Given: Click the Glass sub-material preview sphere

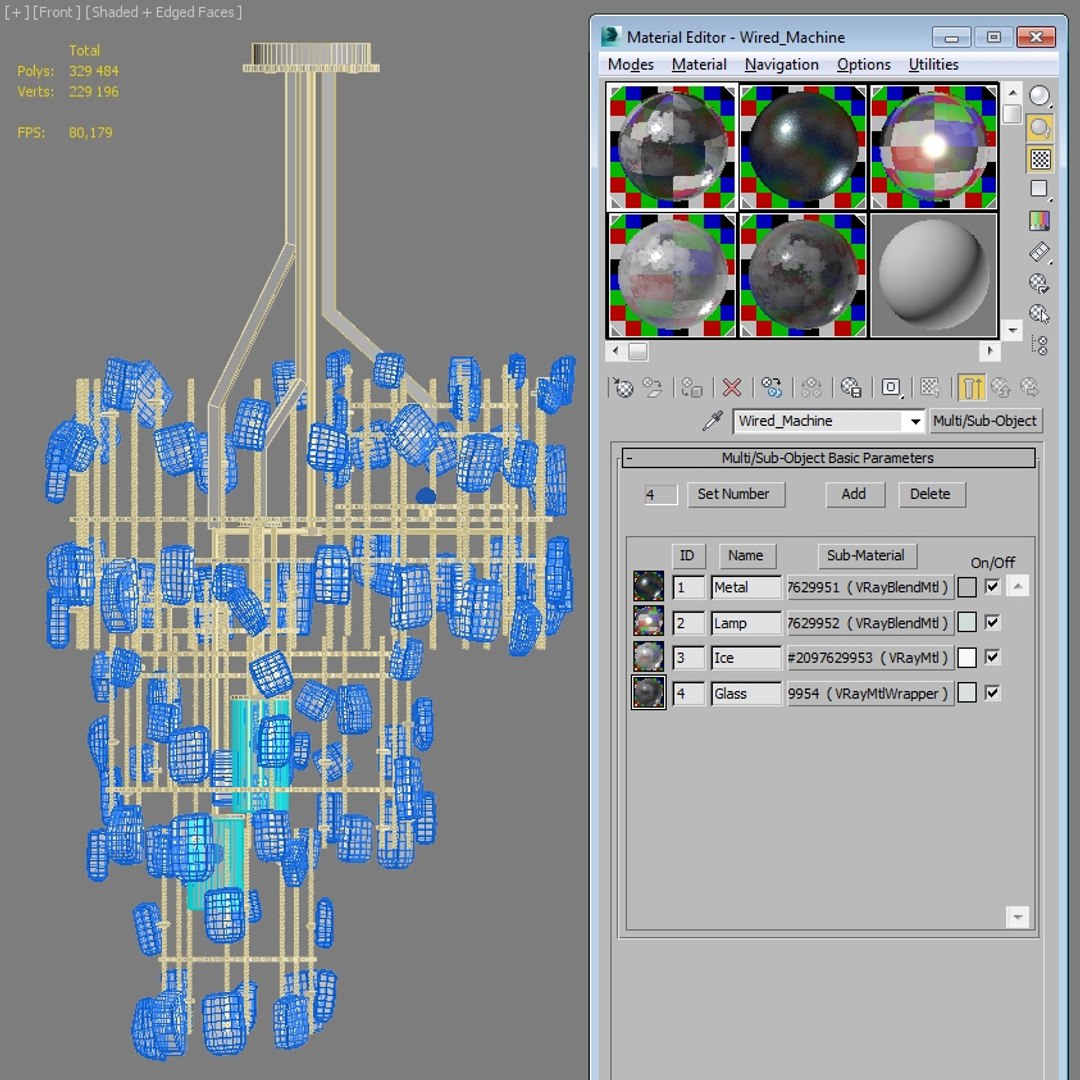Looking at the screenshot, I should coord(648,692).
